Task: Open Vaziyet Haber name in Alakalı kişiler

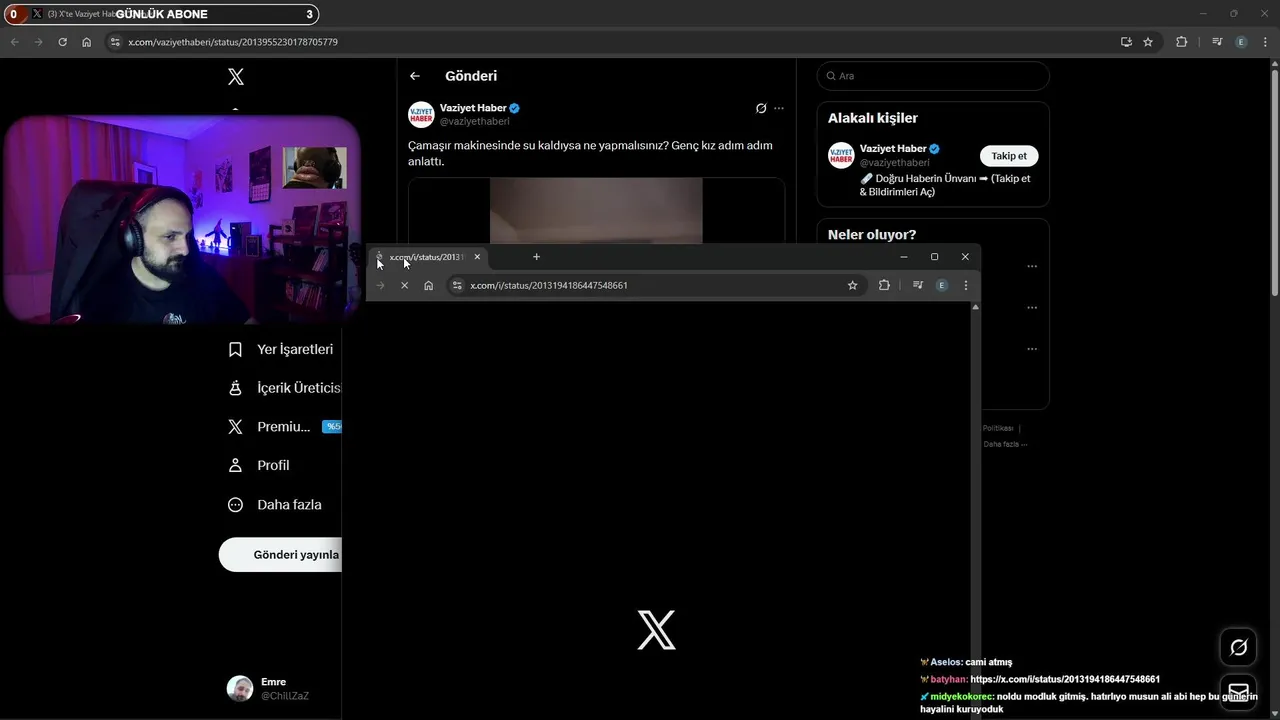Action: click(x=893, y=149)
